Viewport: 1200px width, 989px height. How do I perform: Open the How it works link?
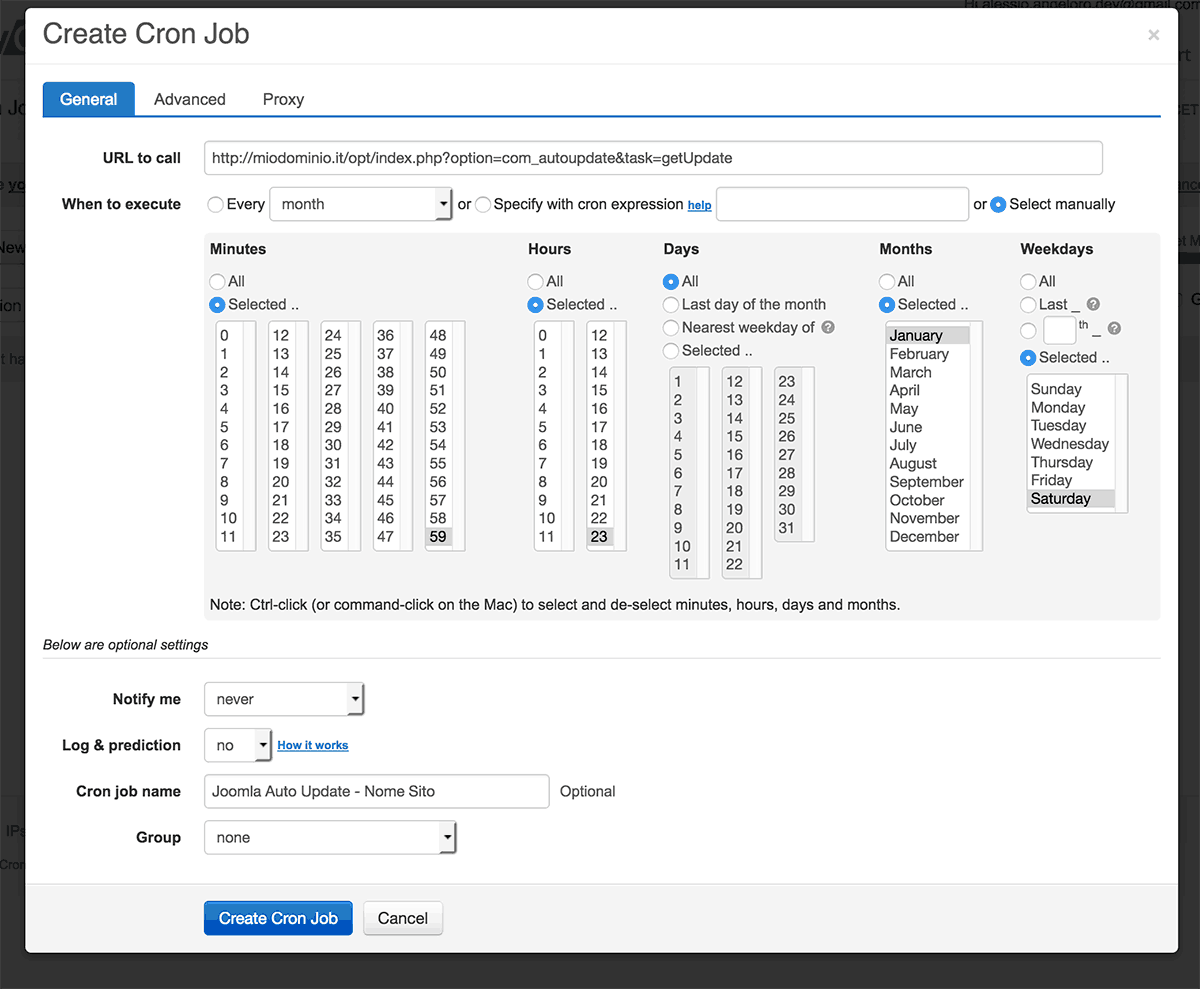(x=313, y=746)
